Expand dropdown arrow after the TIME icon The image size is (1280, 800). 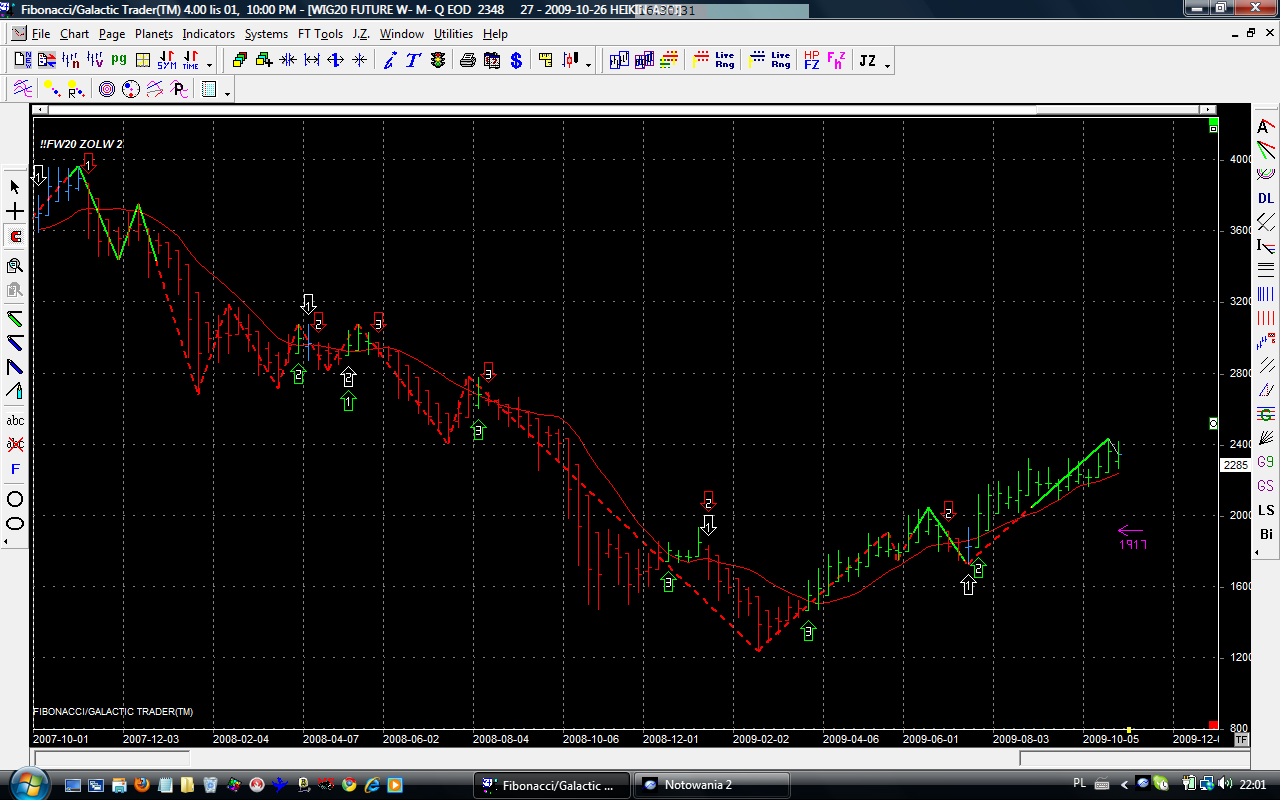[x=210, y=65]
